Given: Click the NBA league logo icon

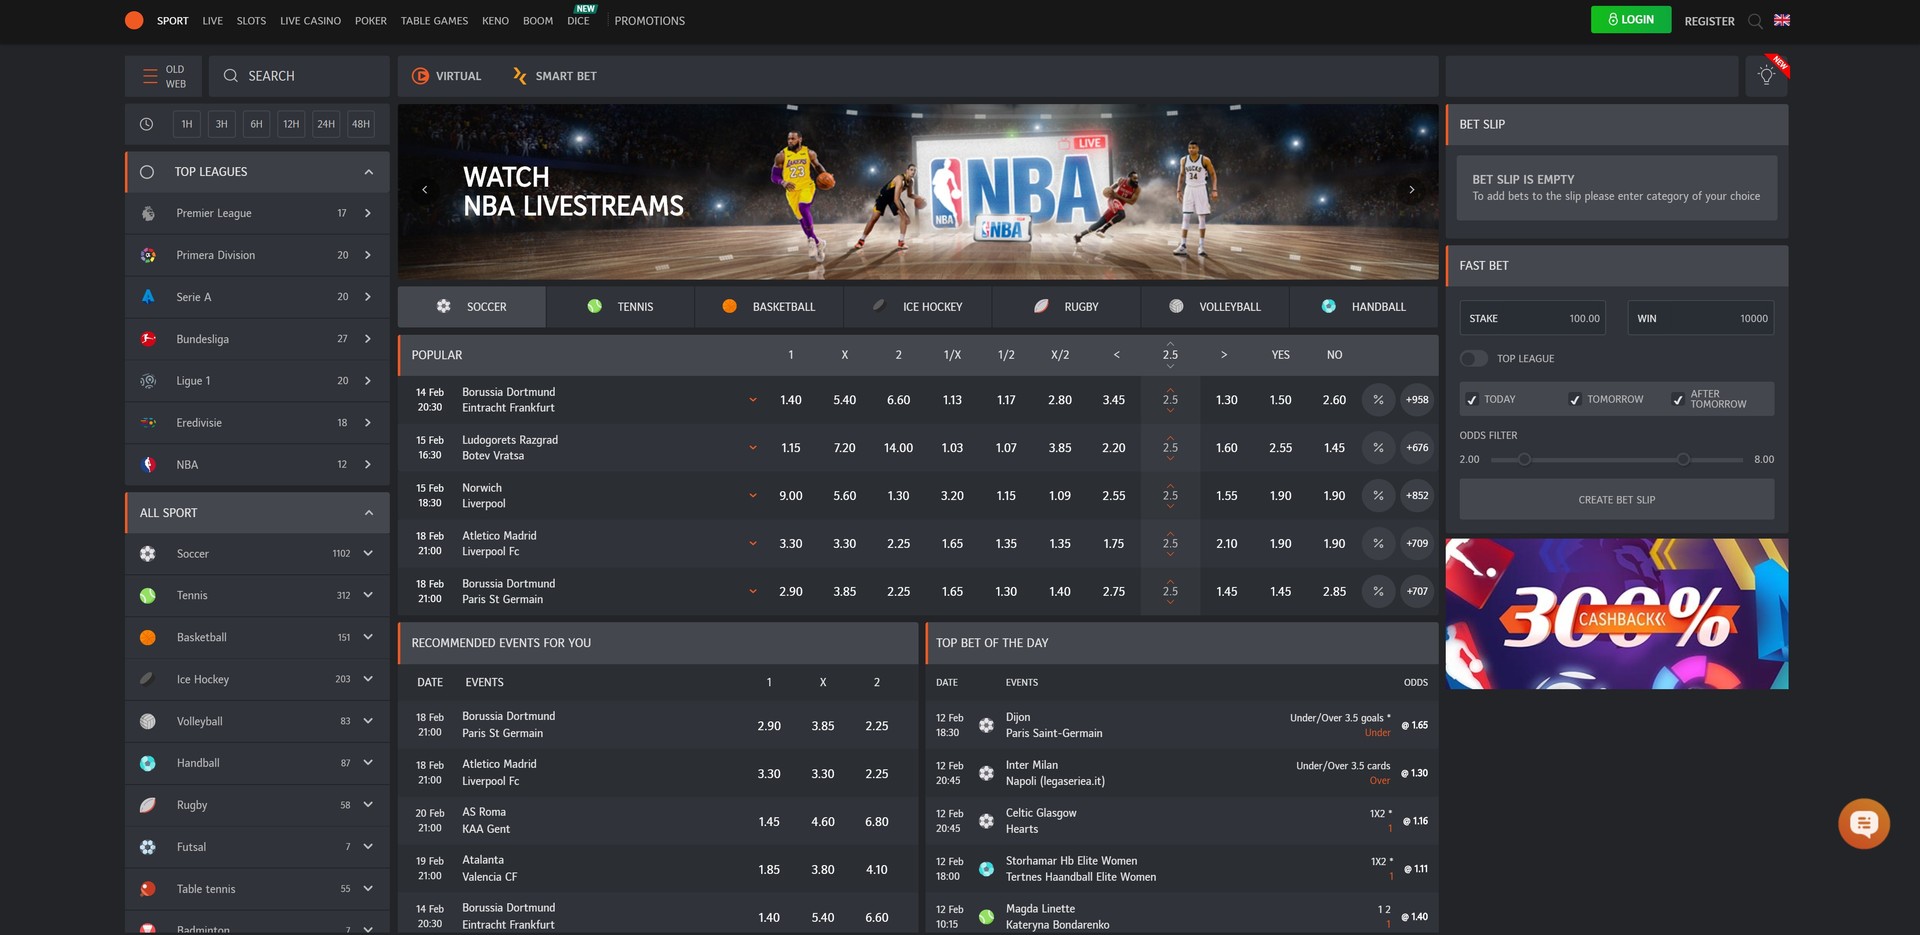Looking at the screenshot, I should click(148, 465).
